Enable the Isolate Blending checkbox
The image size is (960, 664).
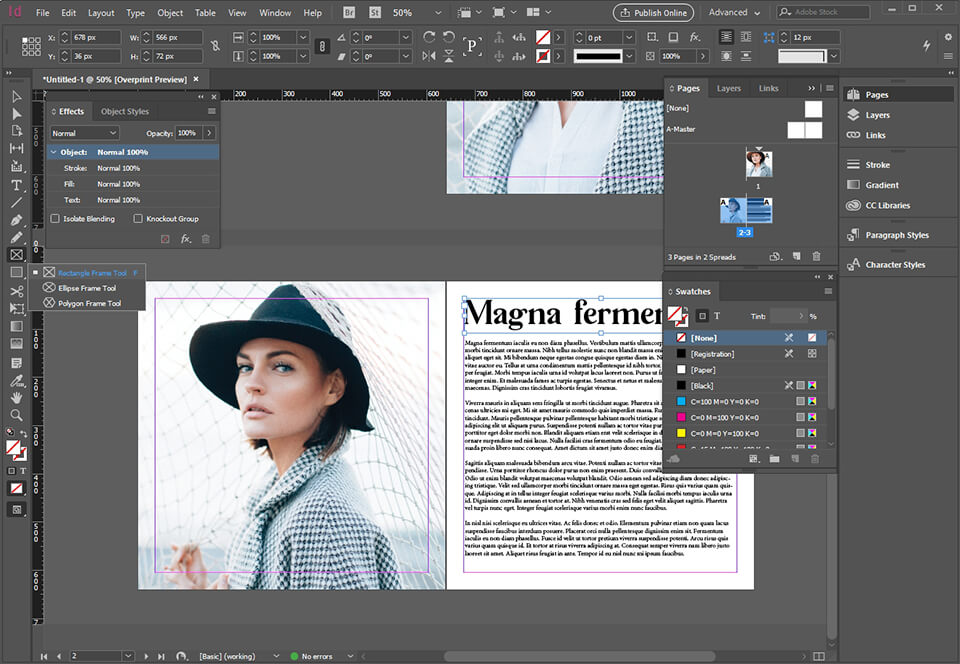click(56, 218)
